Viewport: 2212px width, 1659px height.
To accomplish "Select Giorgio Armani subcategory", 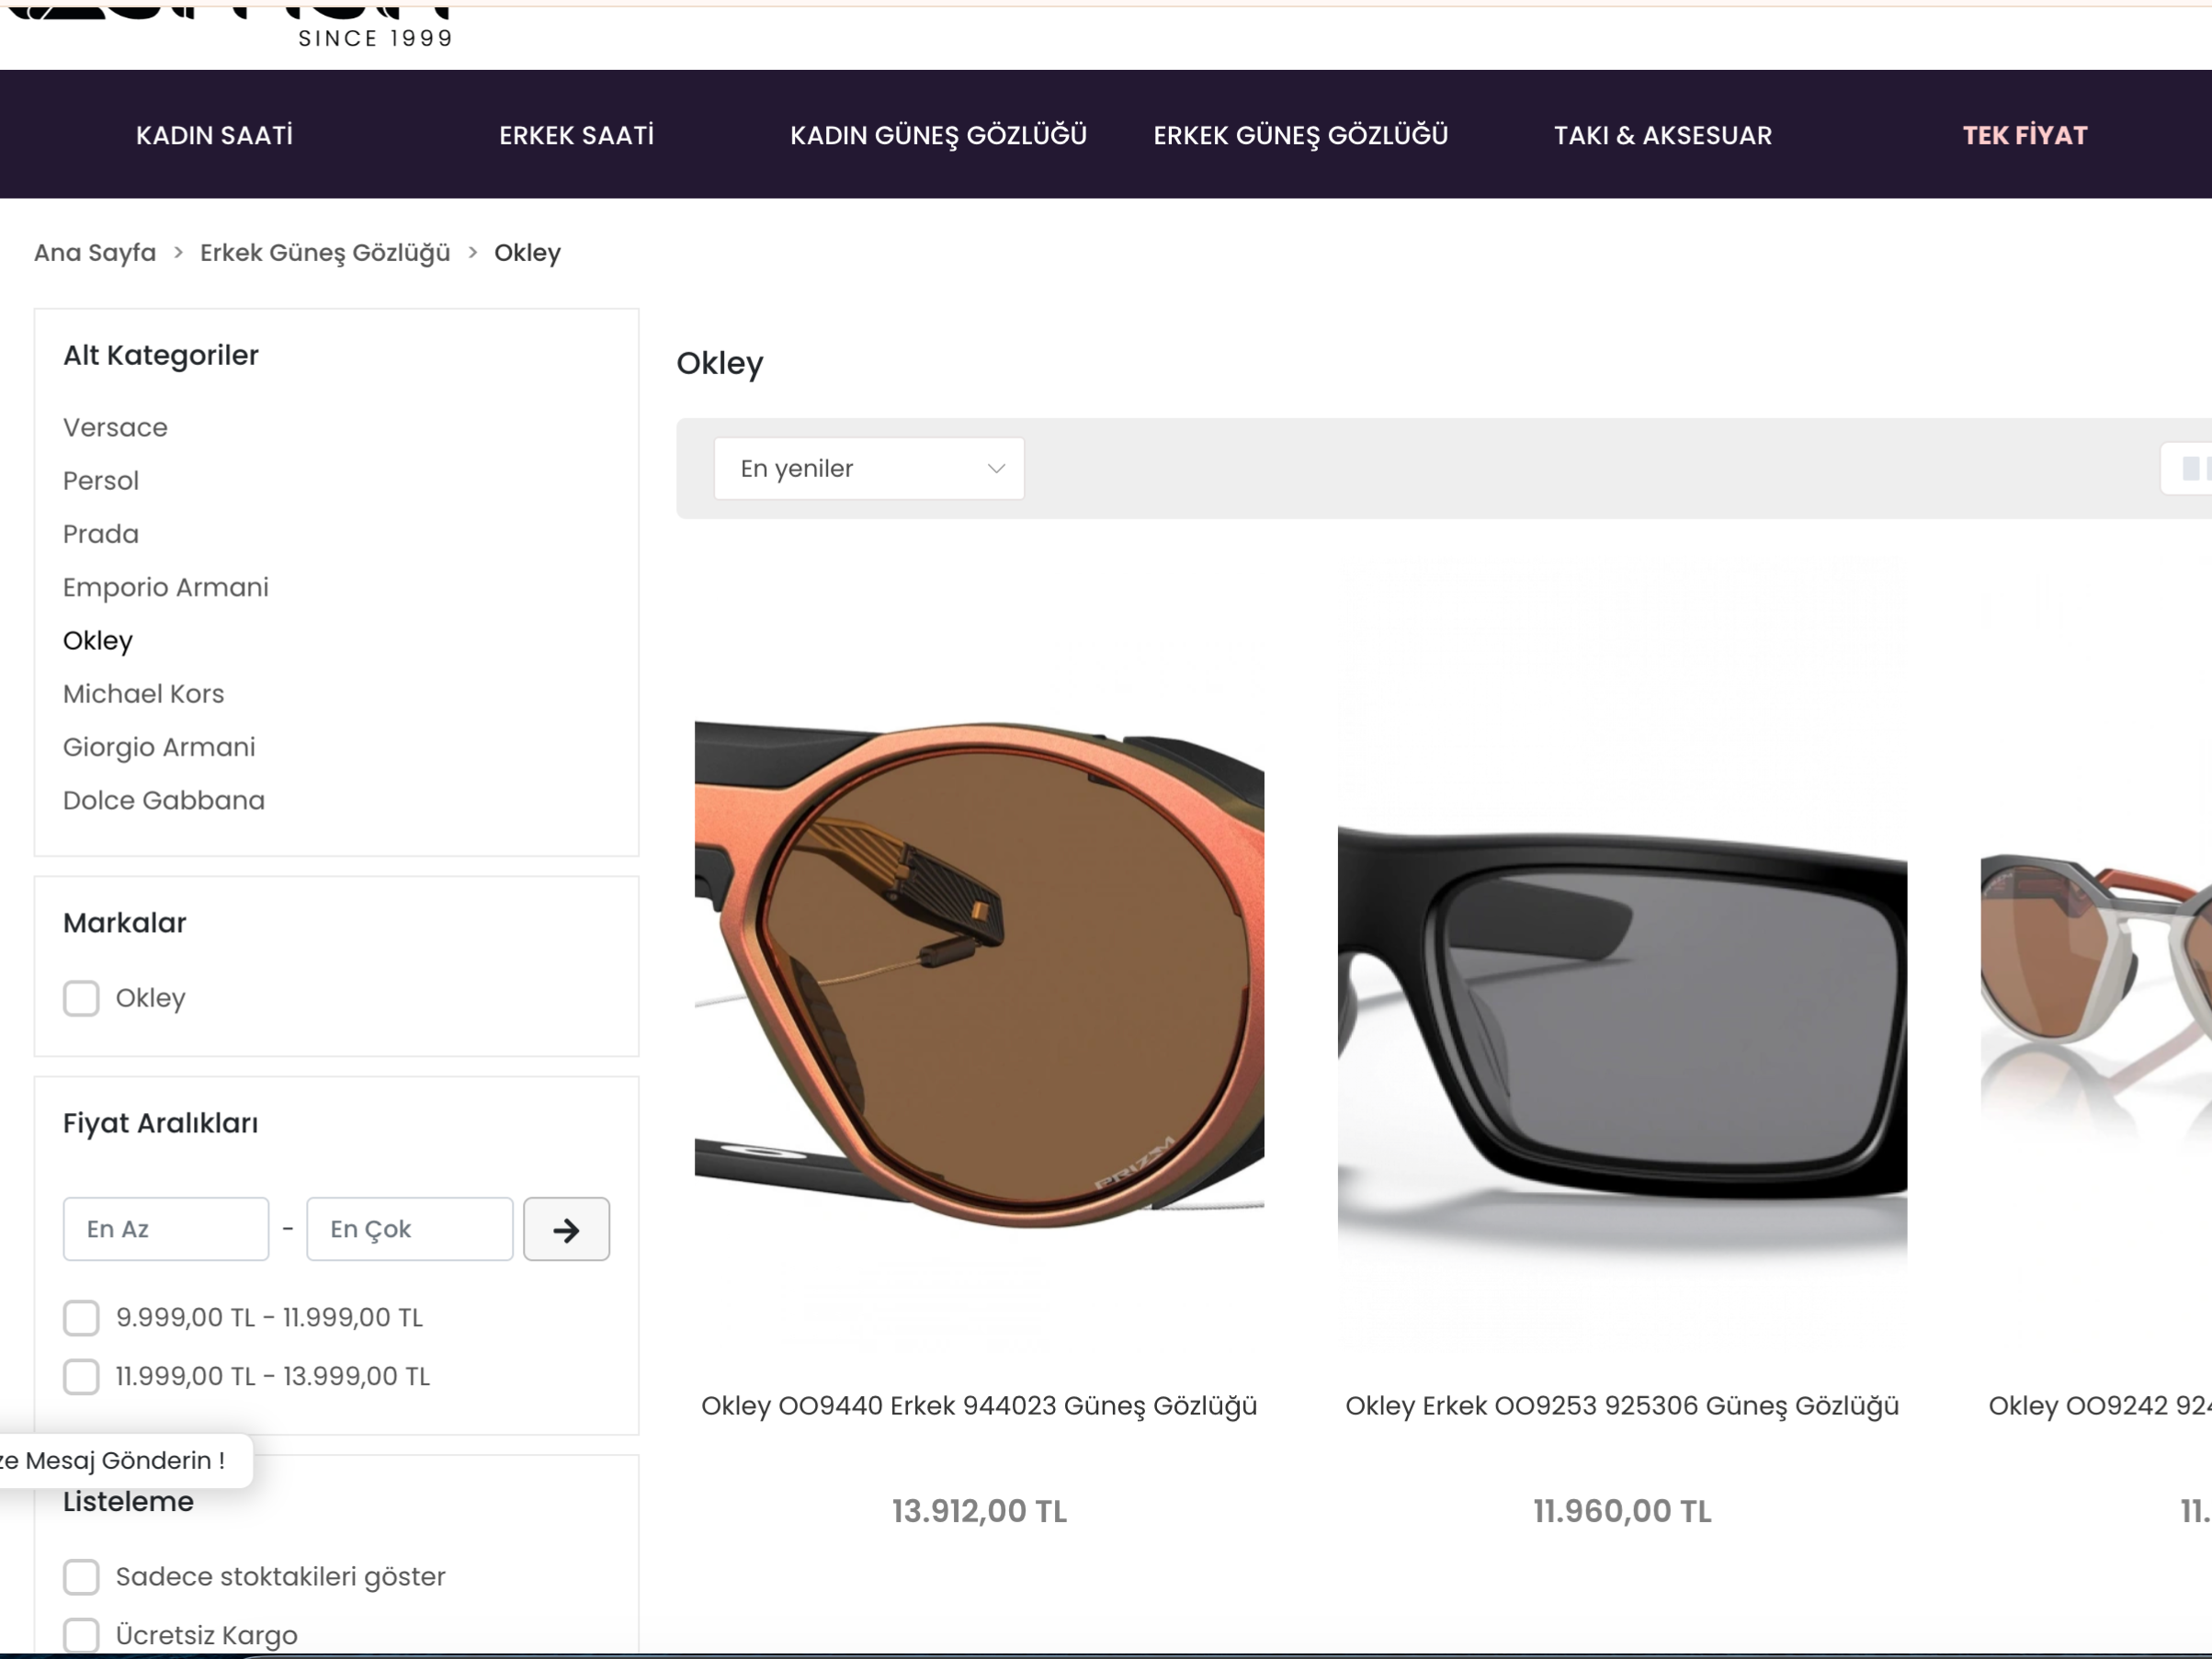I will pyautogui.click(x=159, y=747).
